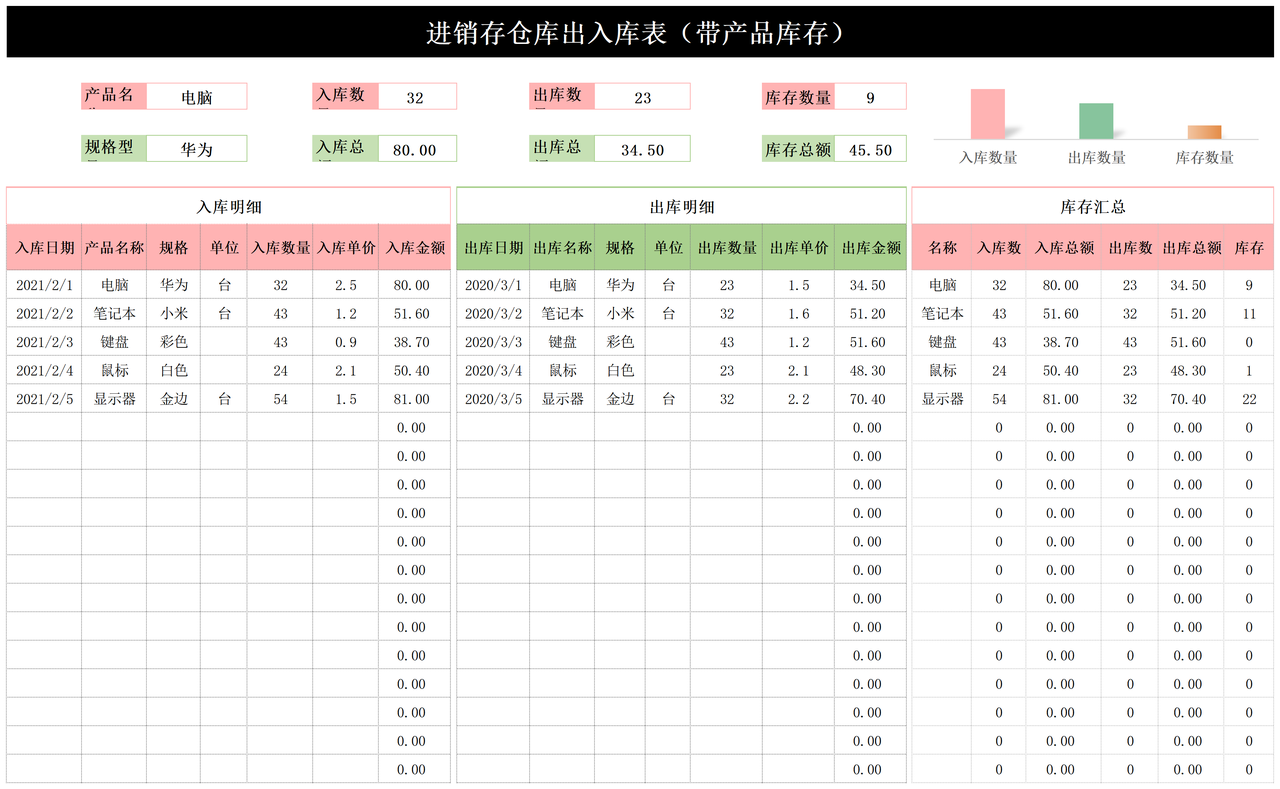Viewport: 1280px width, 789px height.
Task: Click the 入库总额 header in 库存汇总
Action: coord(1064,247)
